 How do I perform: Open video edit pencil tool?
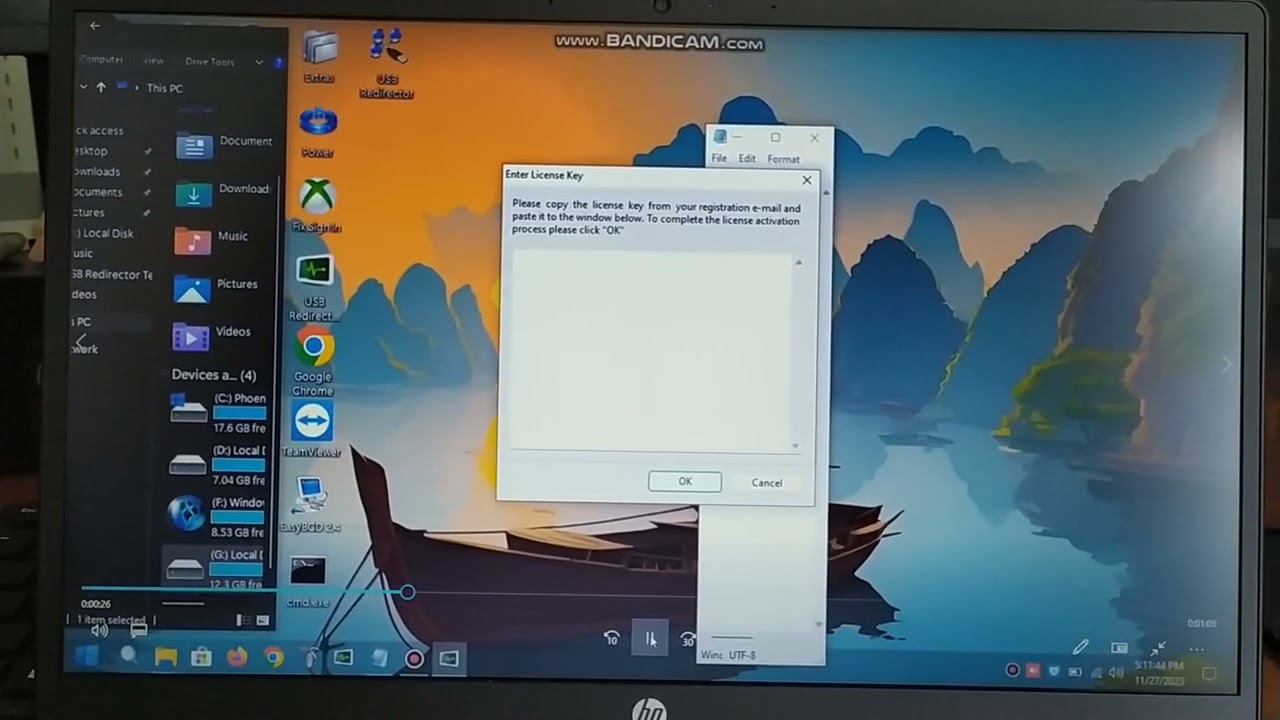[1080, 648]
